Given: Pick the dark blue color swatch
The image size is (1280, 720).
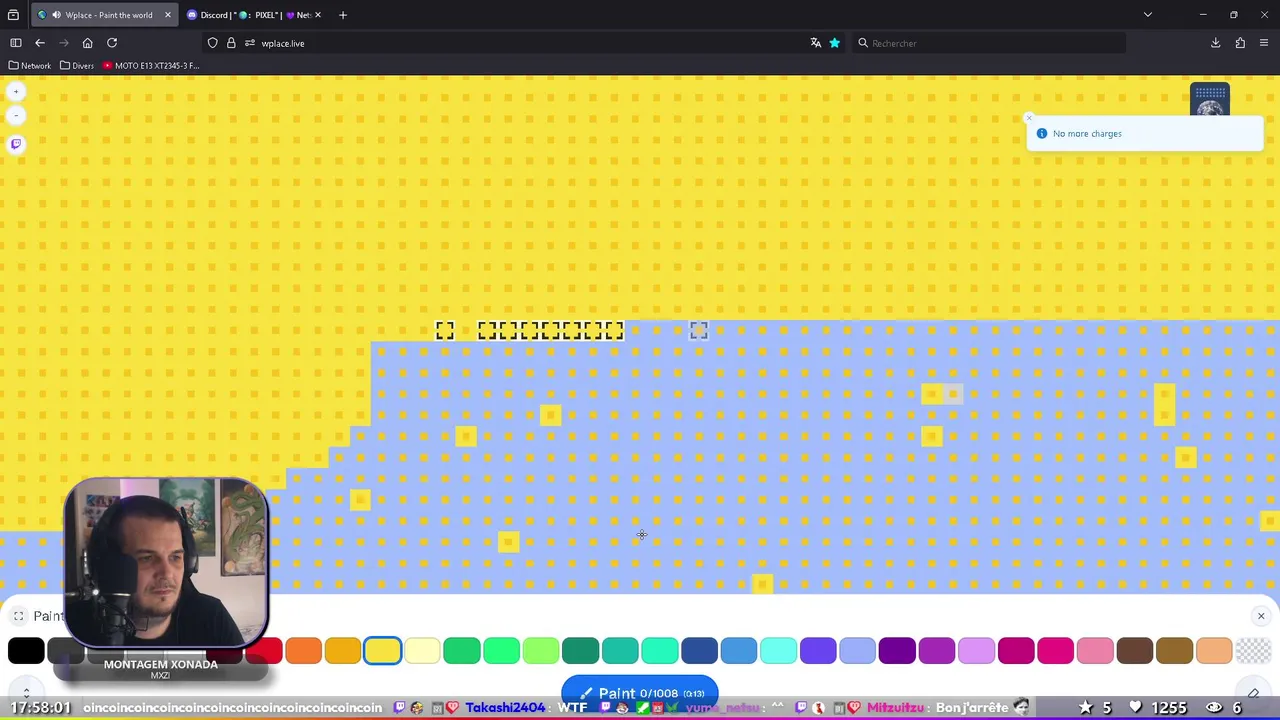Looking at the screenshot, I should click(x=699, y=651).
